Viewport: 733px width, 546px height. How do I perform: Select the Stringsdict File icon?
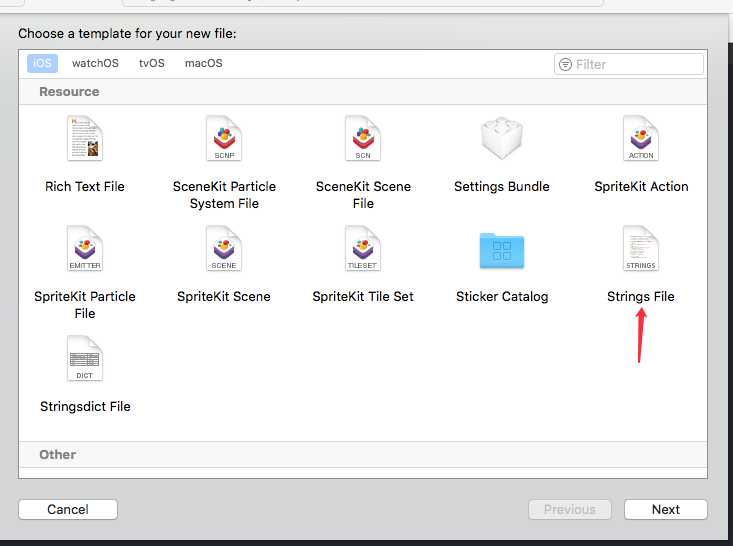click(x=85, y=359)
